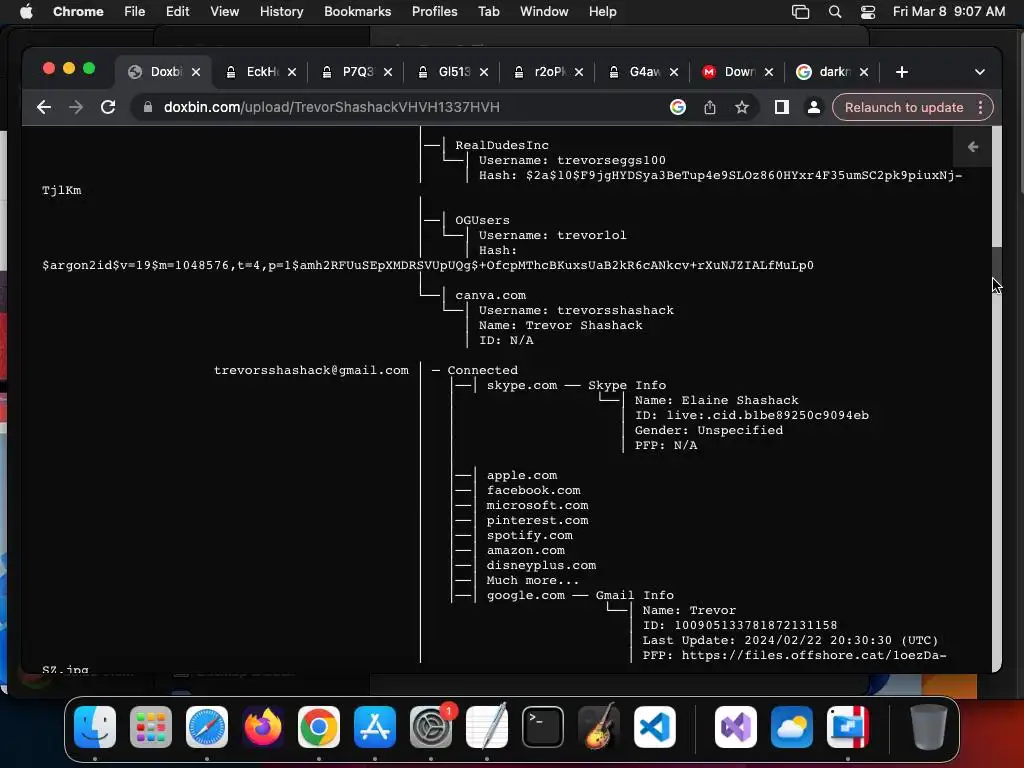Open the Trash in the Dock
The height and width of the screenshot is (768, 1024).
point(929,726)
